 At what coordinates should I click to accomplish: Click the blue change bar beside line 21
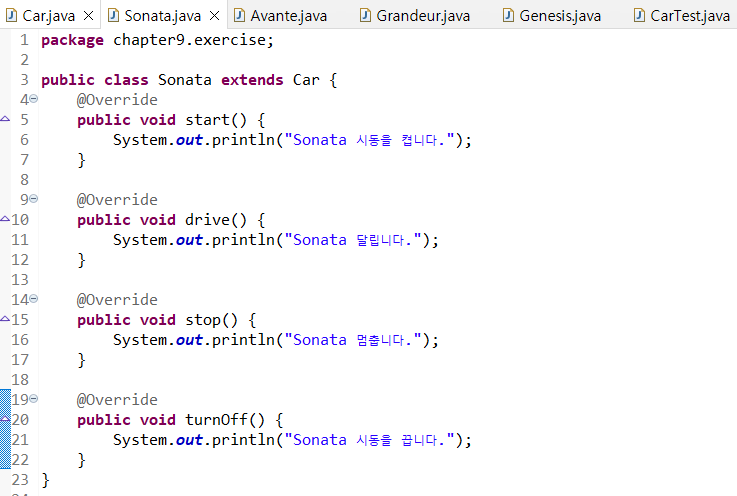pos(4,440)
